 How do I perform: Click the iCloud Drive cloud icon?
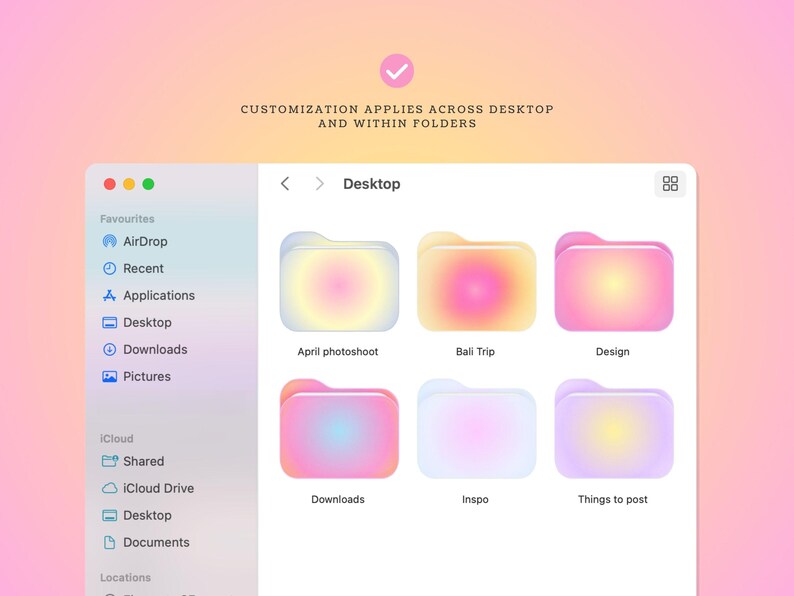[x=109, y=488]
